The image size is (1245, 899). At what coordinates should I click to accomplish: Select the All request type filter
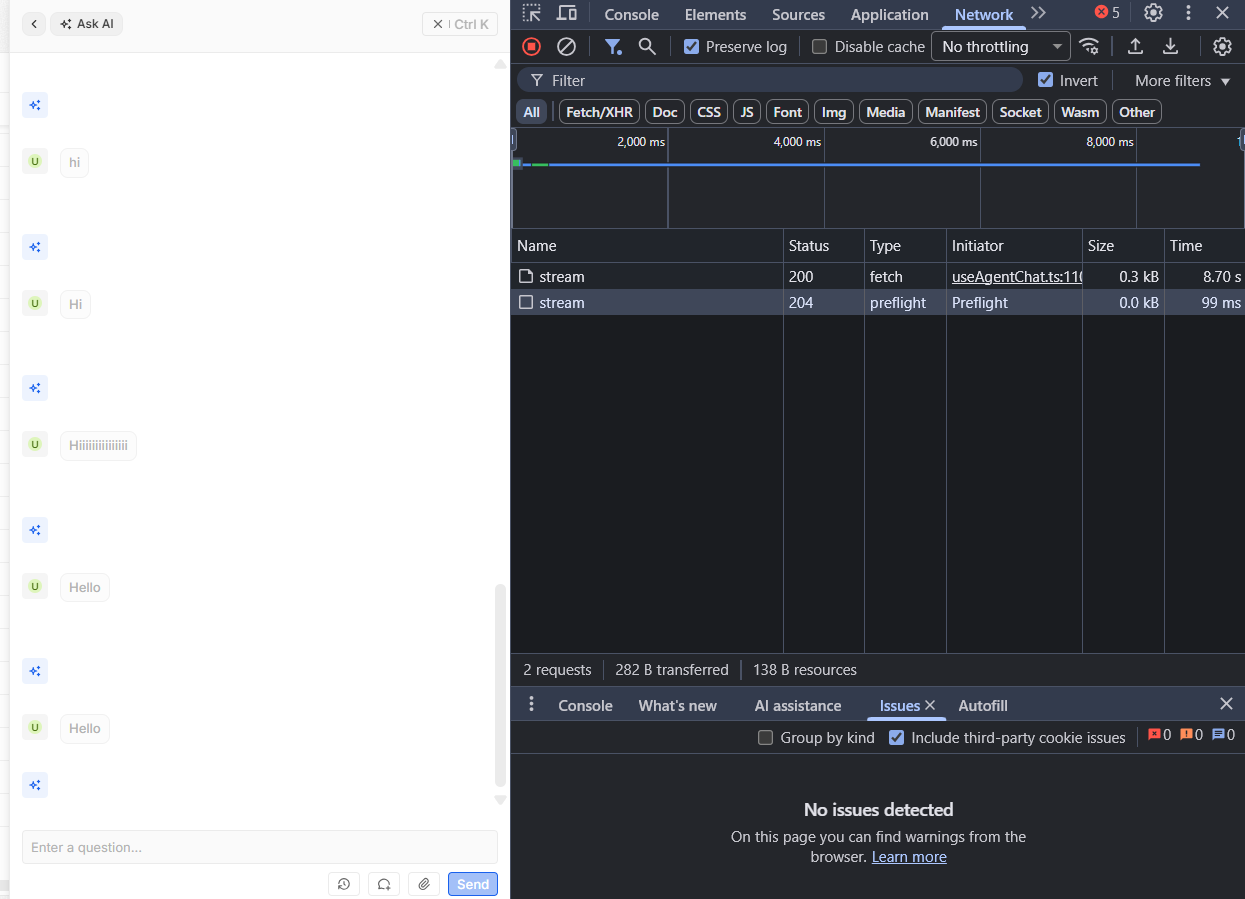(x=531, y=112)
